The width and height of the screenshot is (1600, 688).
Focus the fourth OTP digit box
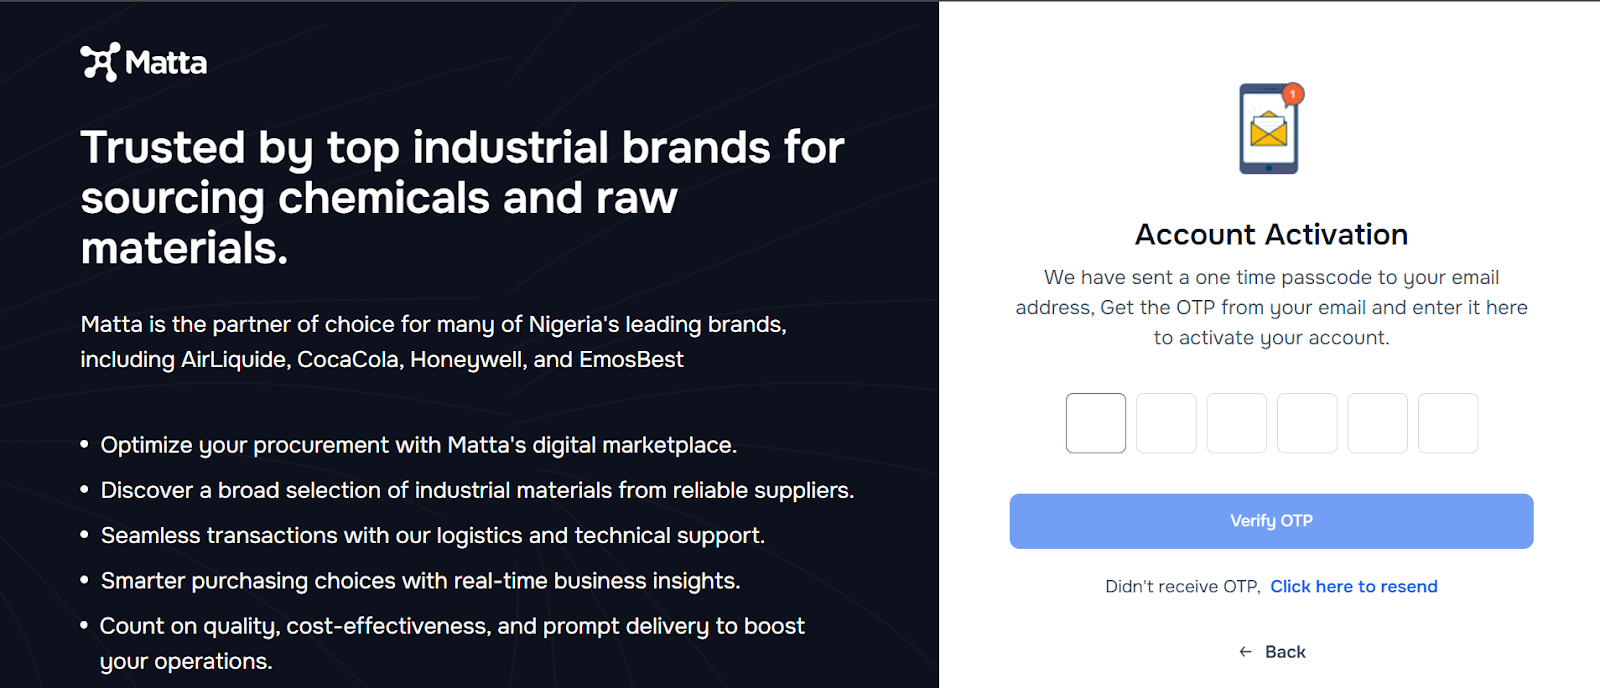click(x=1307, y=423)
